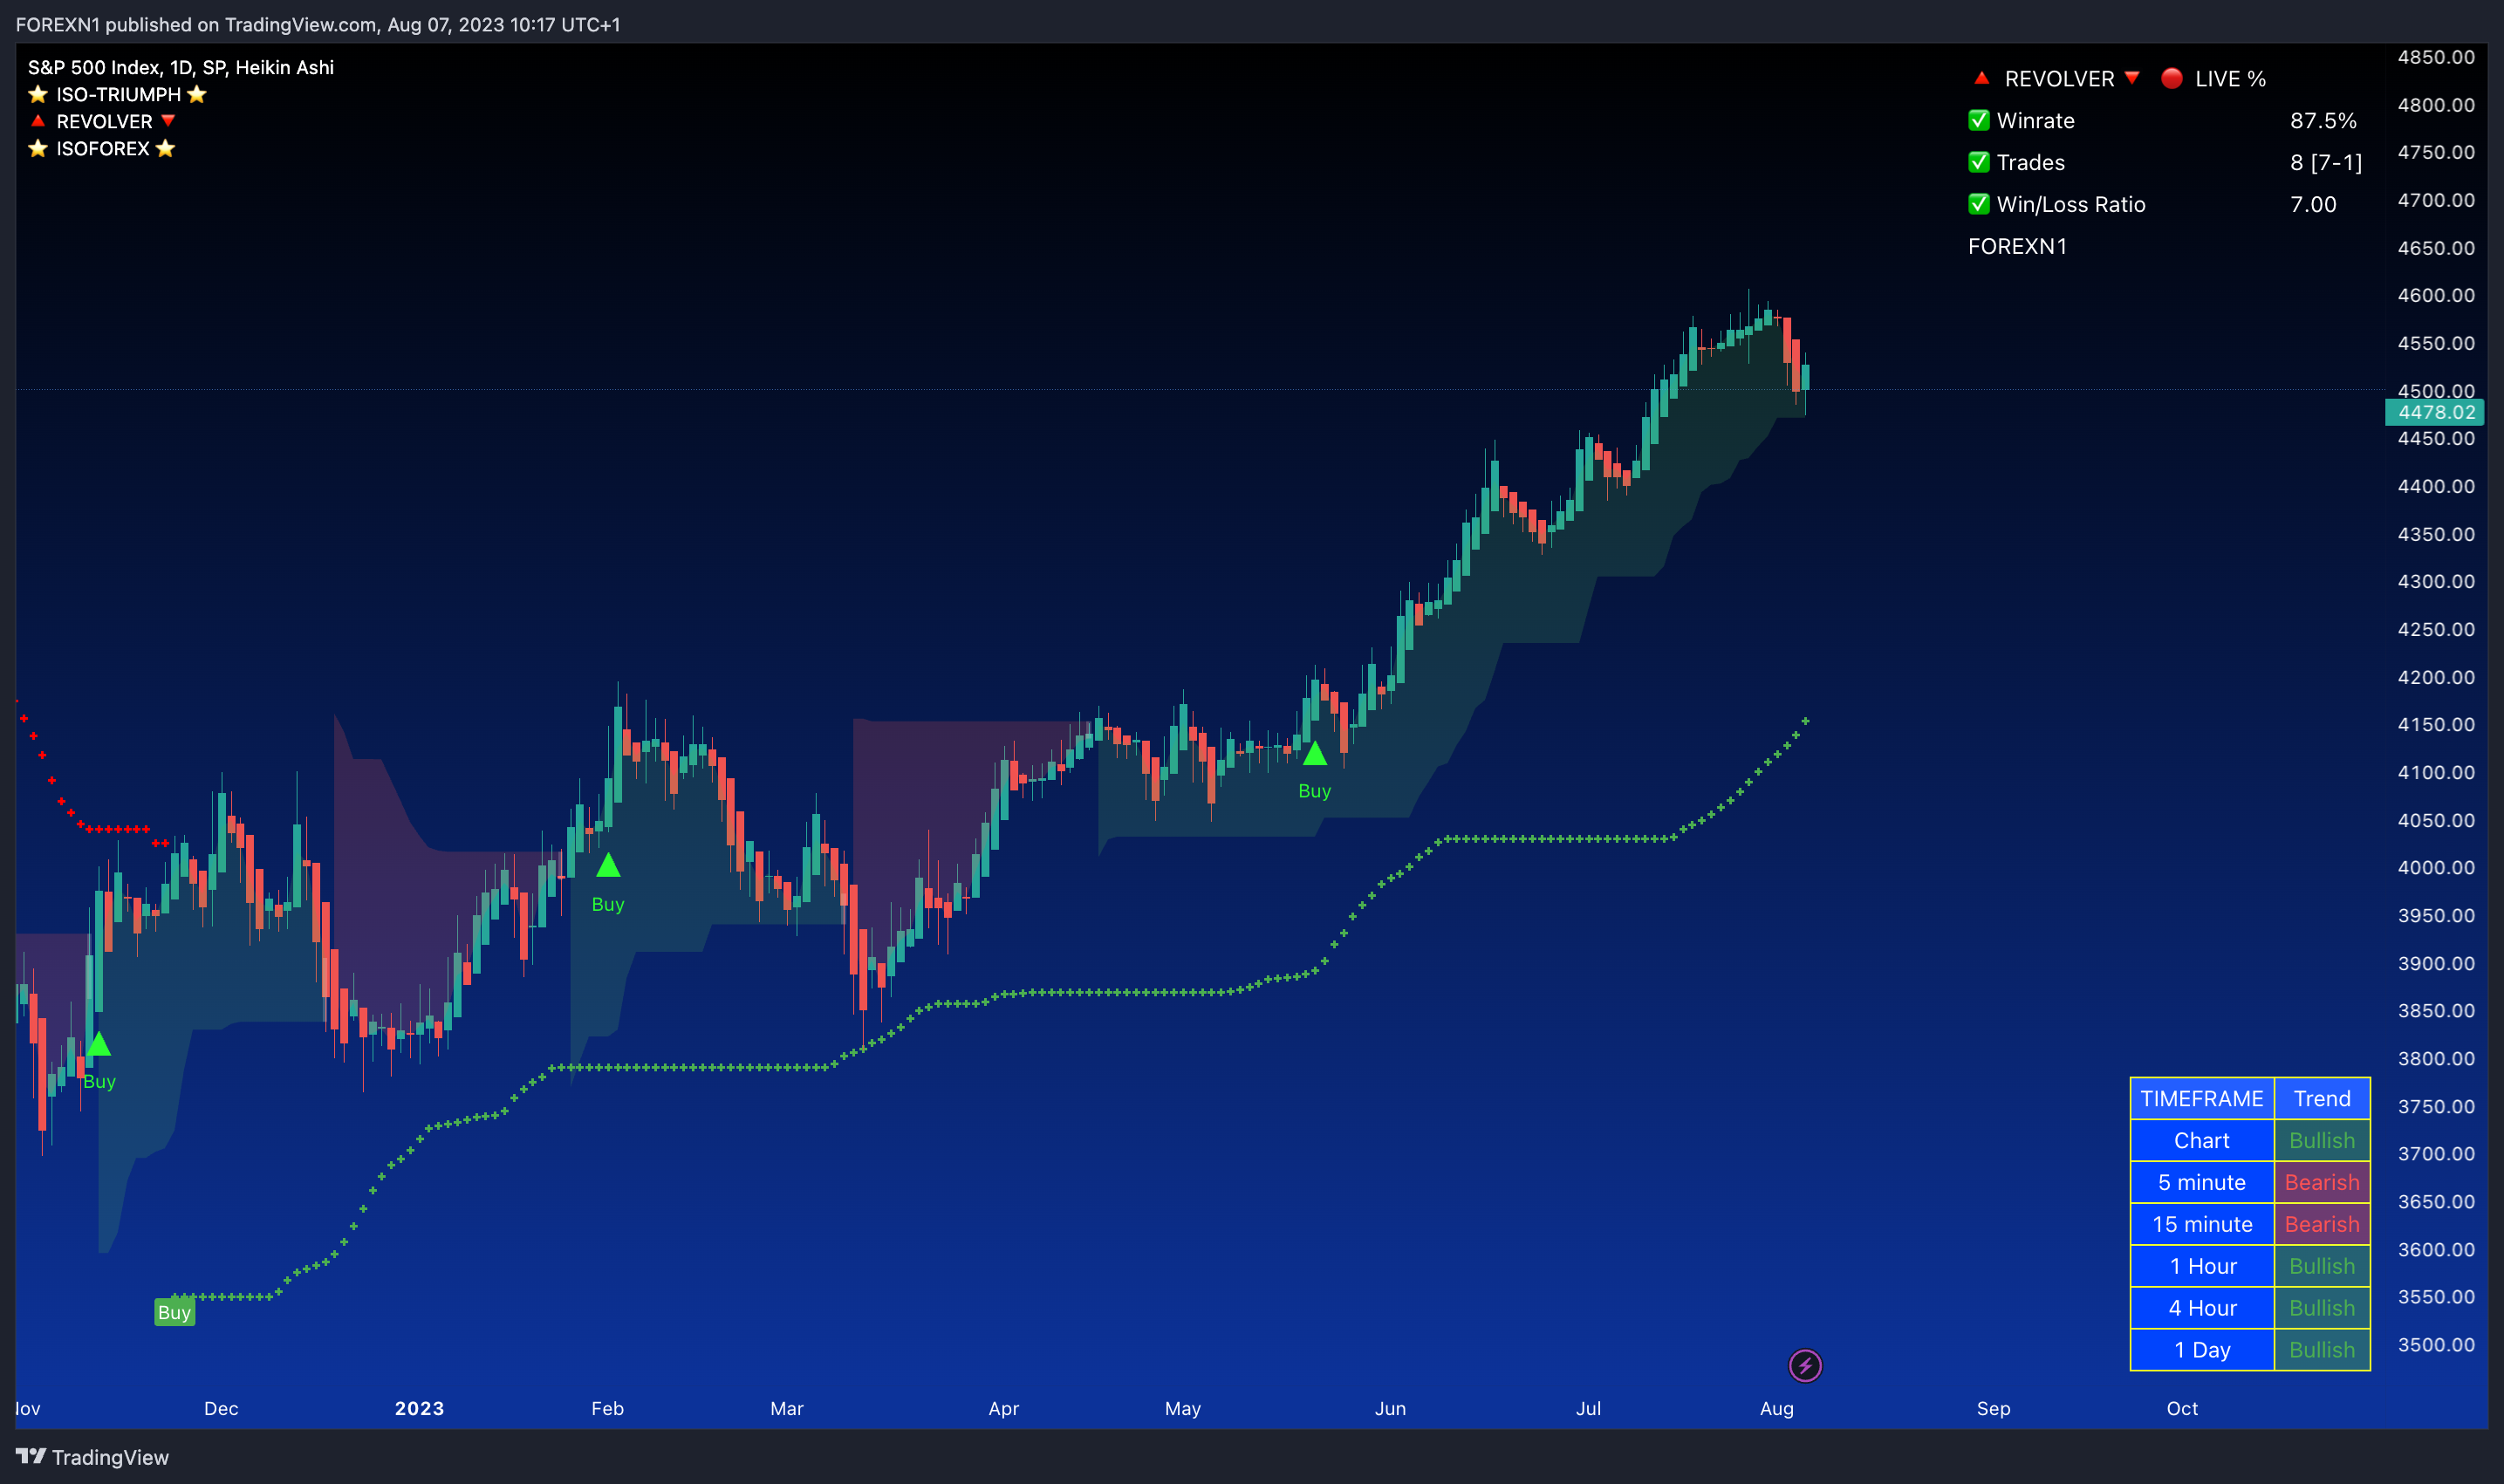The height and width of the screenshot is (1484, 2504).
Task: Click the Bullish cell in 4 Hour row
Action: click(2322, 1308)
